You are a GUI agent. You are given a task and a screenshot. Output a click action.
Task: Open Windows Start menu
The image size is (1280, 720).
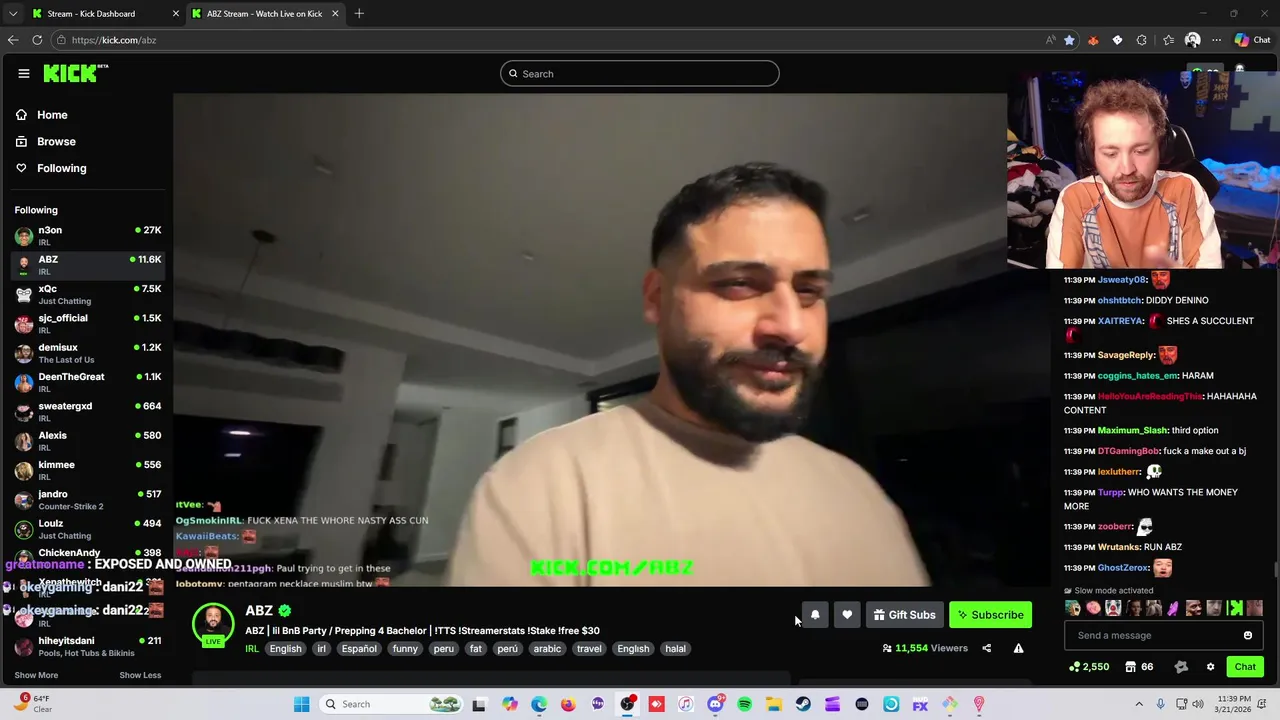tap(301, 704)
